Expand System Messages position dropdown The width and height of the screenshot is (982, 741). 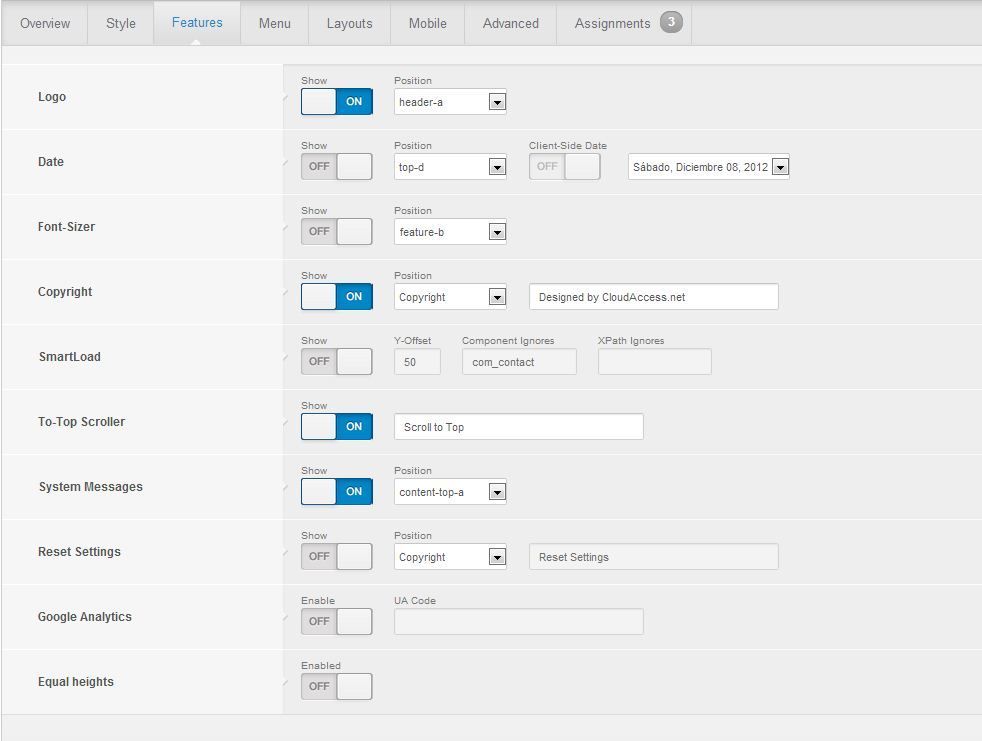click(450, 492)
